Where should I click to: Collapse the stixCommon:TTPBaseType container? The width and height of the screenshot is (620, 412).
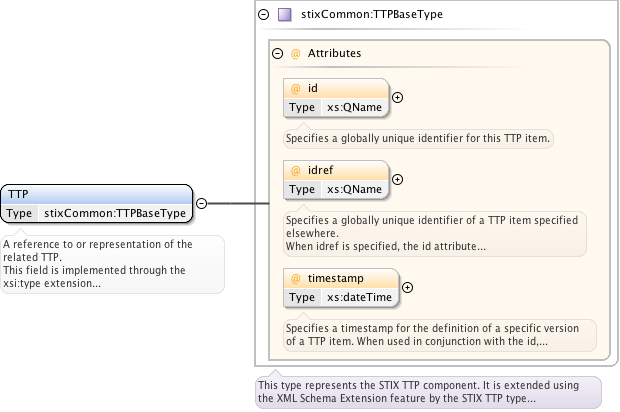(x=264, y=15)
